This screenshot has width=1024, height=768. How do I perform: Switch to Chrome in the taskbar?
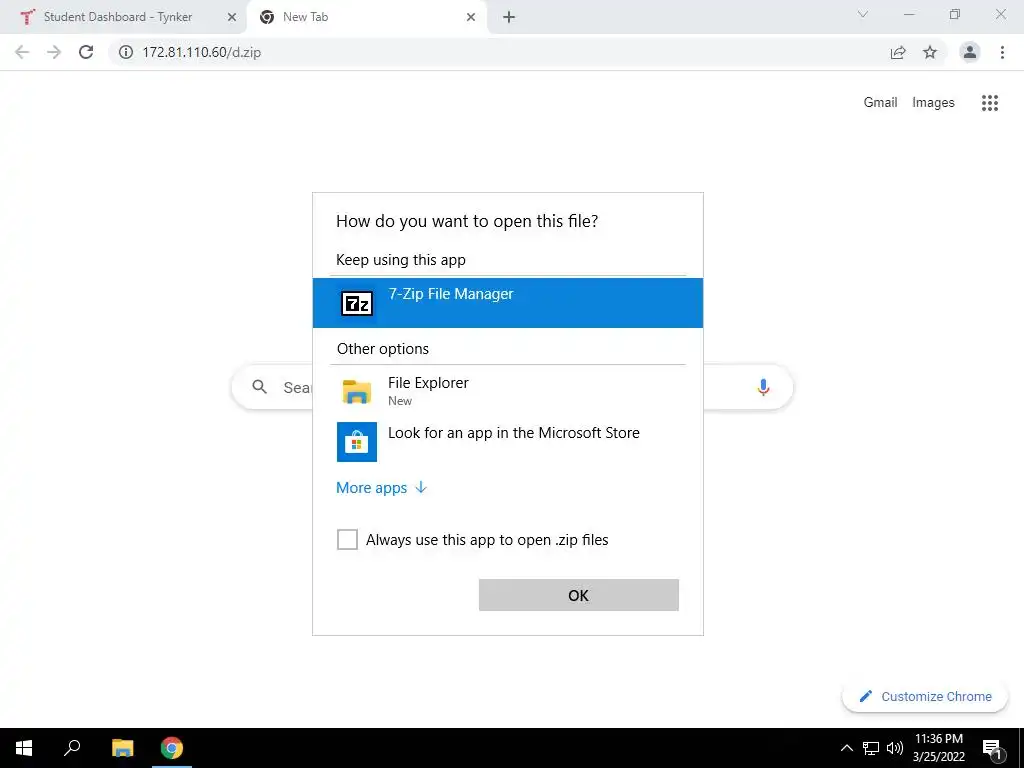pos(172,748)
